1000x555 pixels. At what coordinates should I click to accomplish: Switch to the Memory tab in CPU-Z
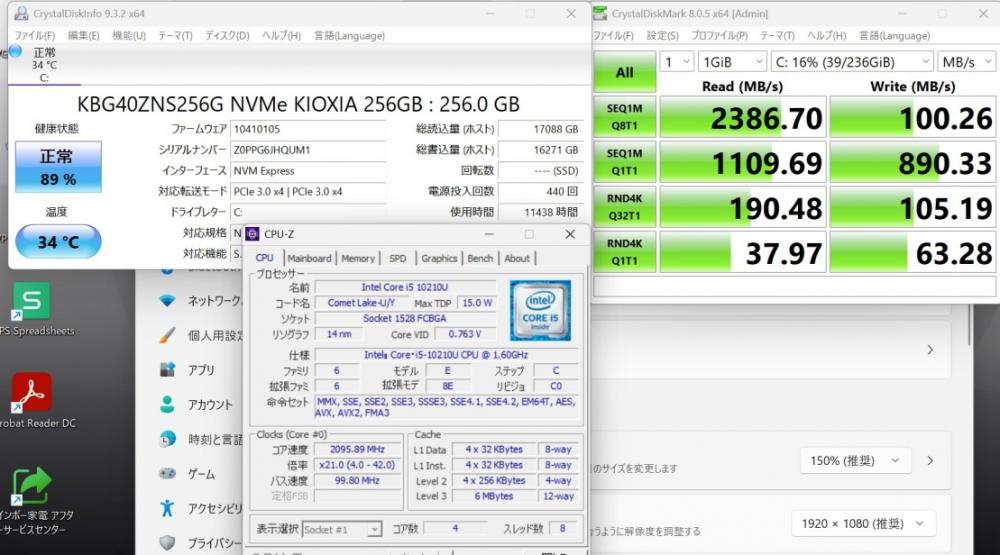click(358, 258)
